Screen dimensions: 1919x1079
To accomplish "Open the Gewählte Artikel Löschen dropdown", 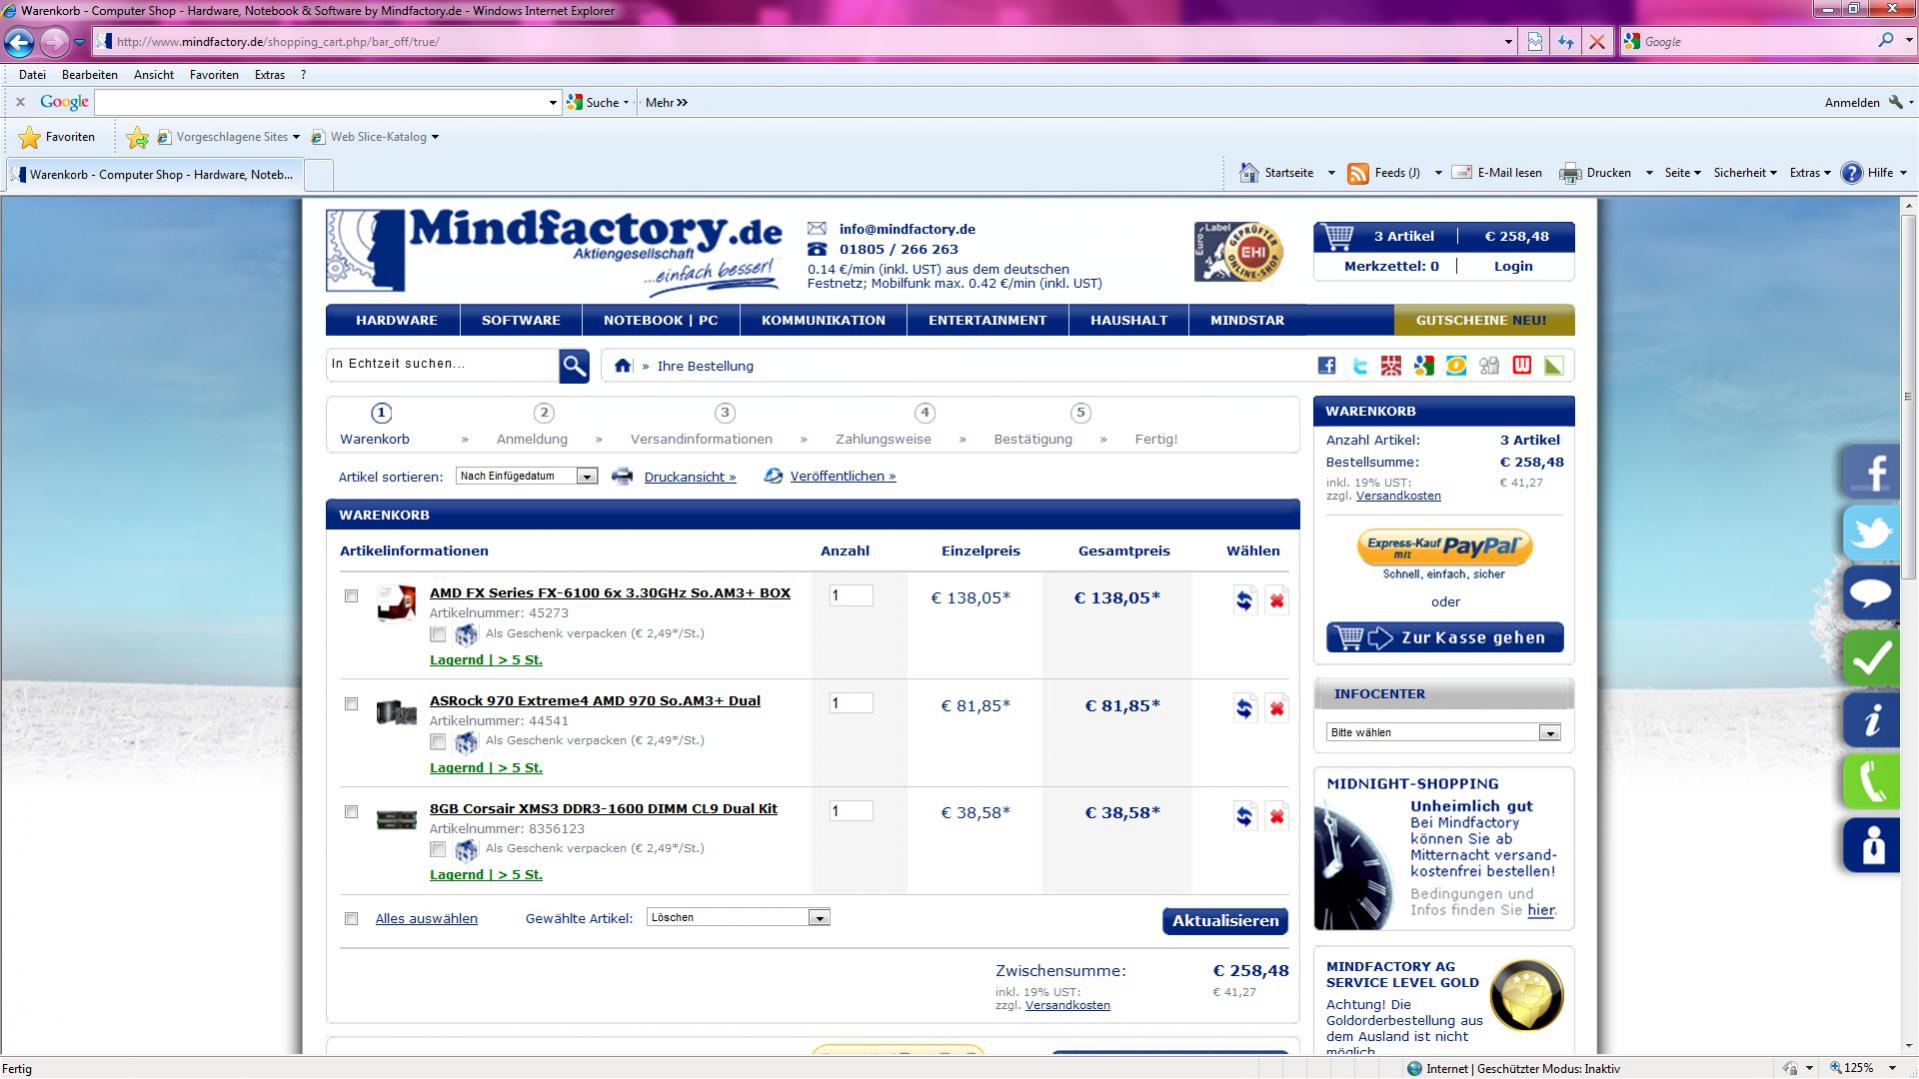I will [738, 918].
